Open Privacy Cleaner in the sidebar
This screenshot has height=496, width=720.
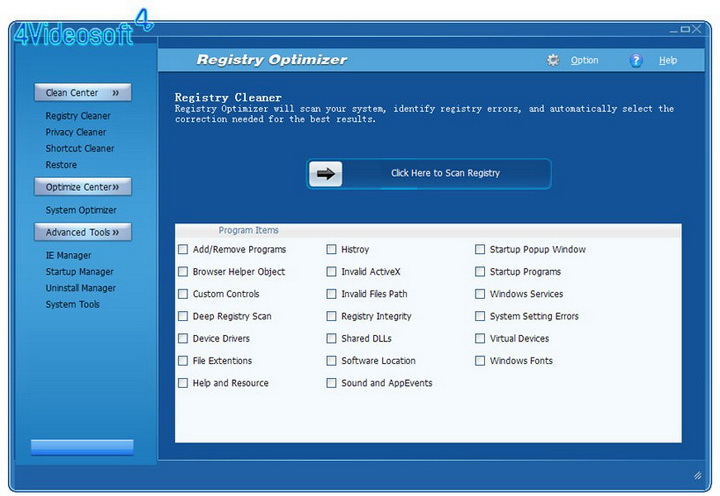(76, 132)
